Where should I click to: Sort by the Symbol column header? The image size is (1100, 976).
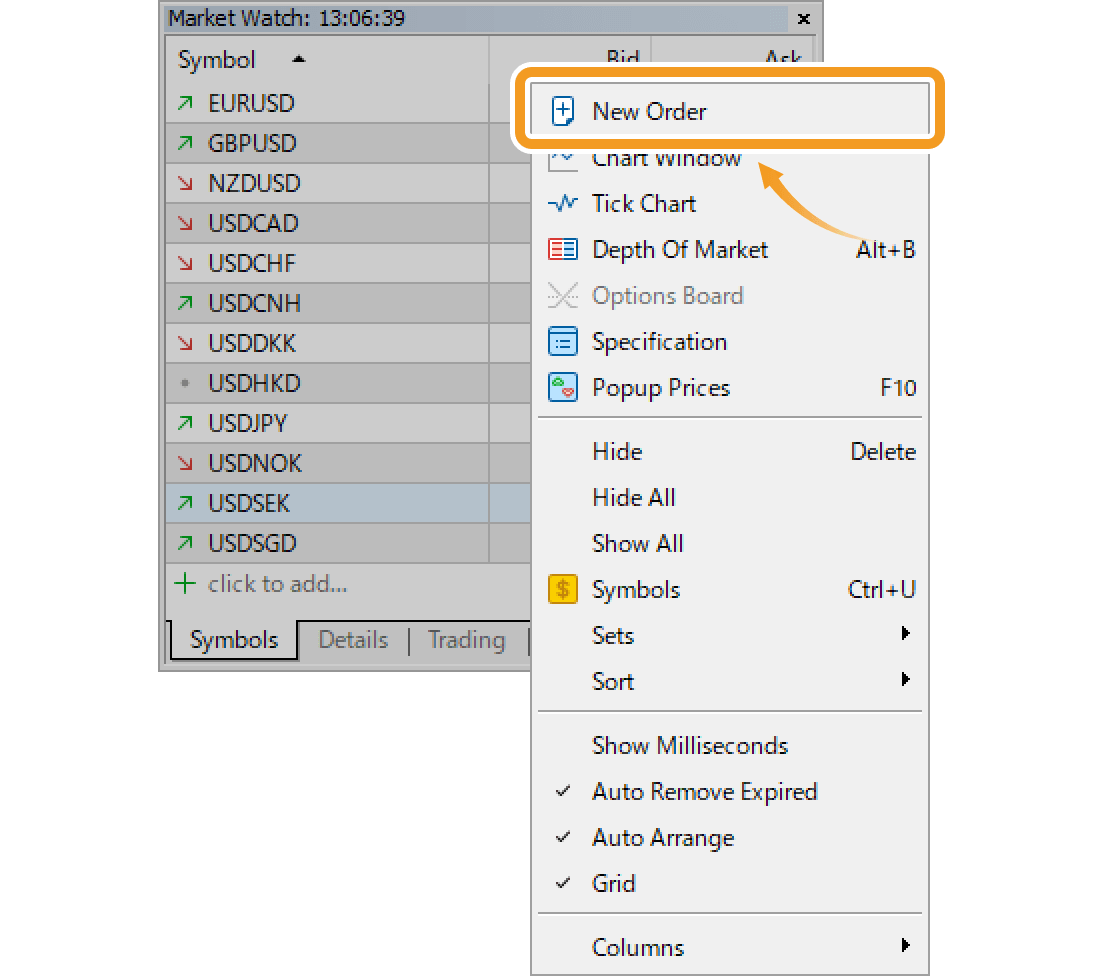[216, 60]
